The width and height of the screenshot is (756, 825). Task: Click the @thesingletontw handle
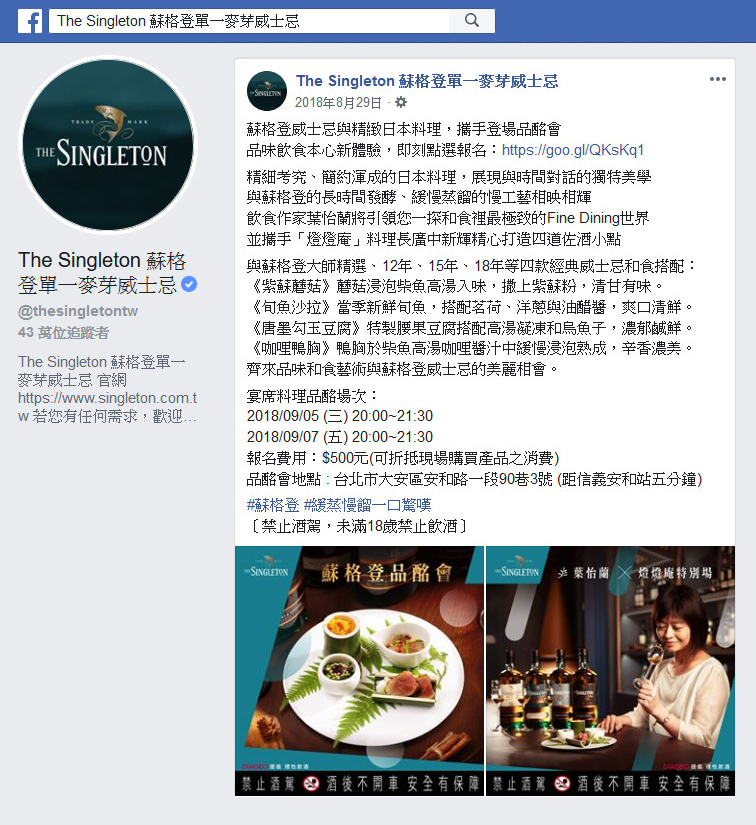(x=78, y=311)
